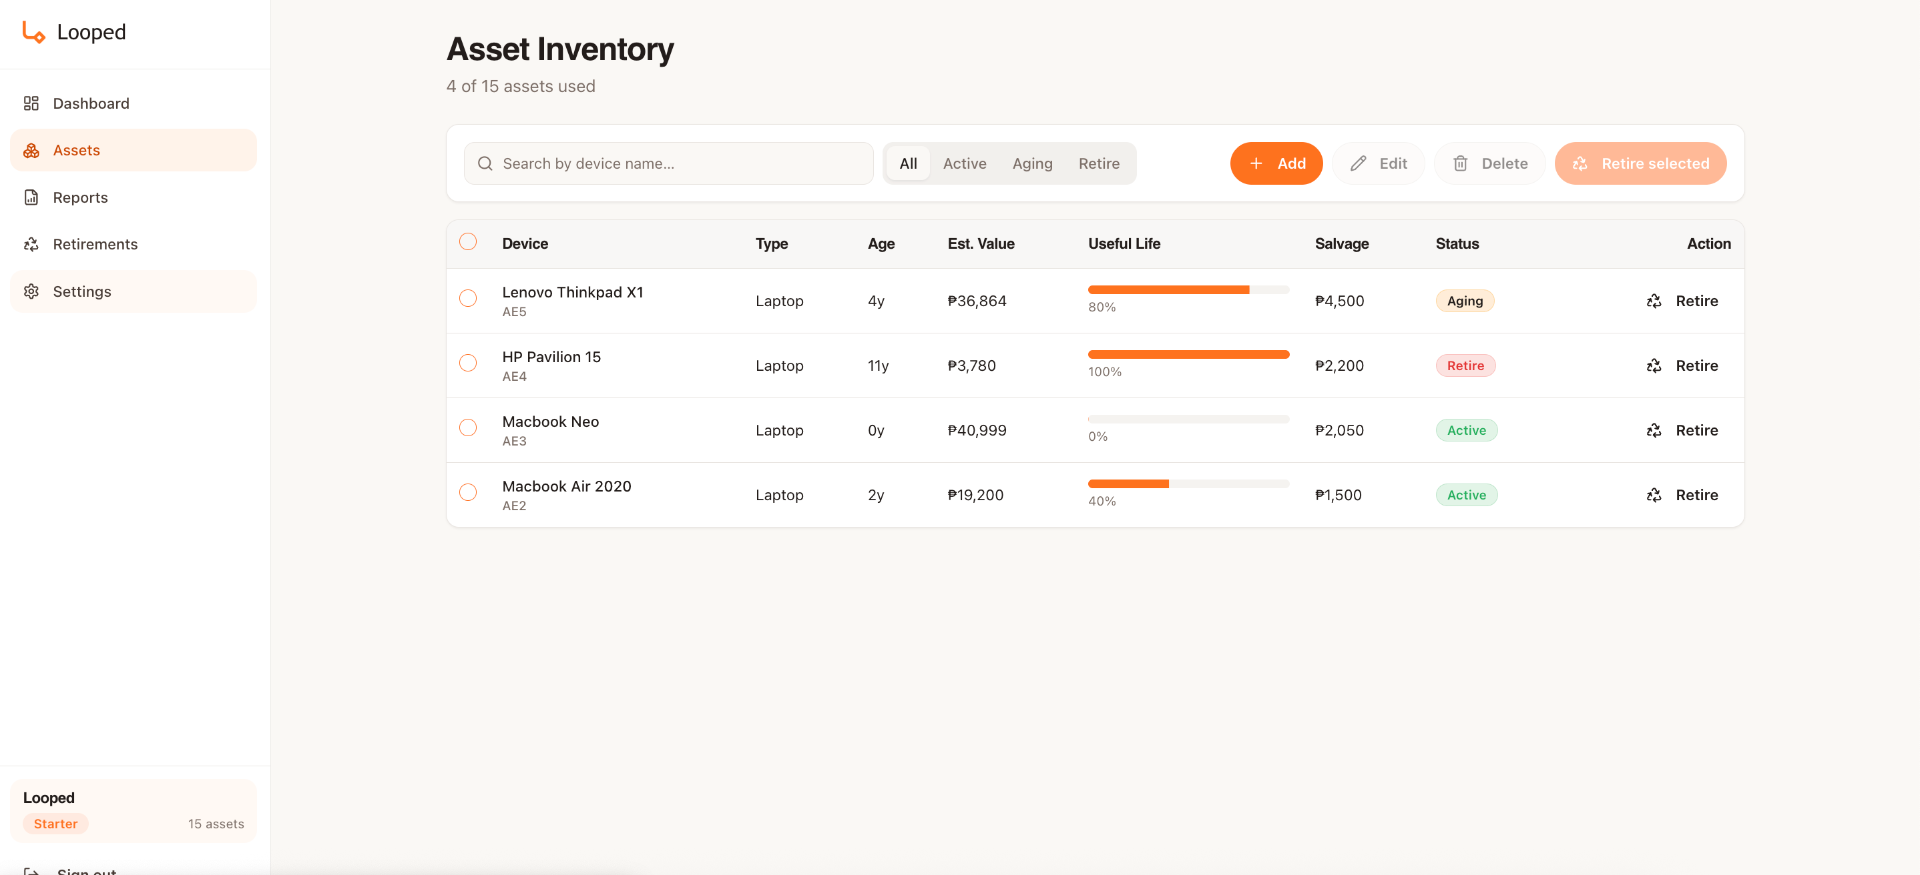Select the Macbook Neo row checkbox
The height and width of the screenshot is (875, 1920).
pyautogui.click(x=468, y=427)
